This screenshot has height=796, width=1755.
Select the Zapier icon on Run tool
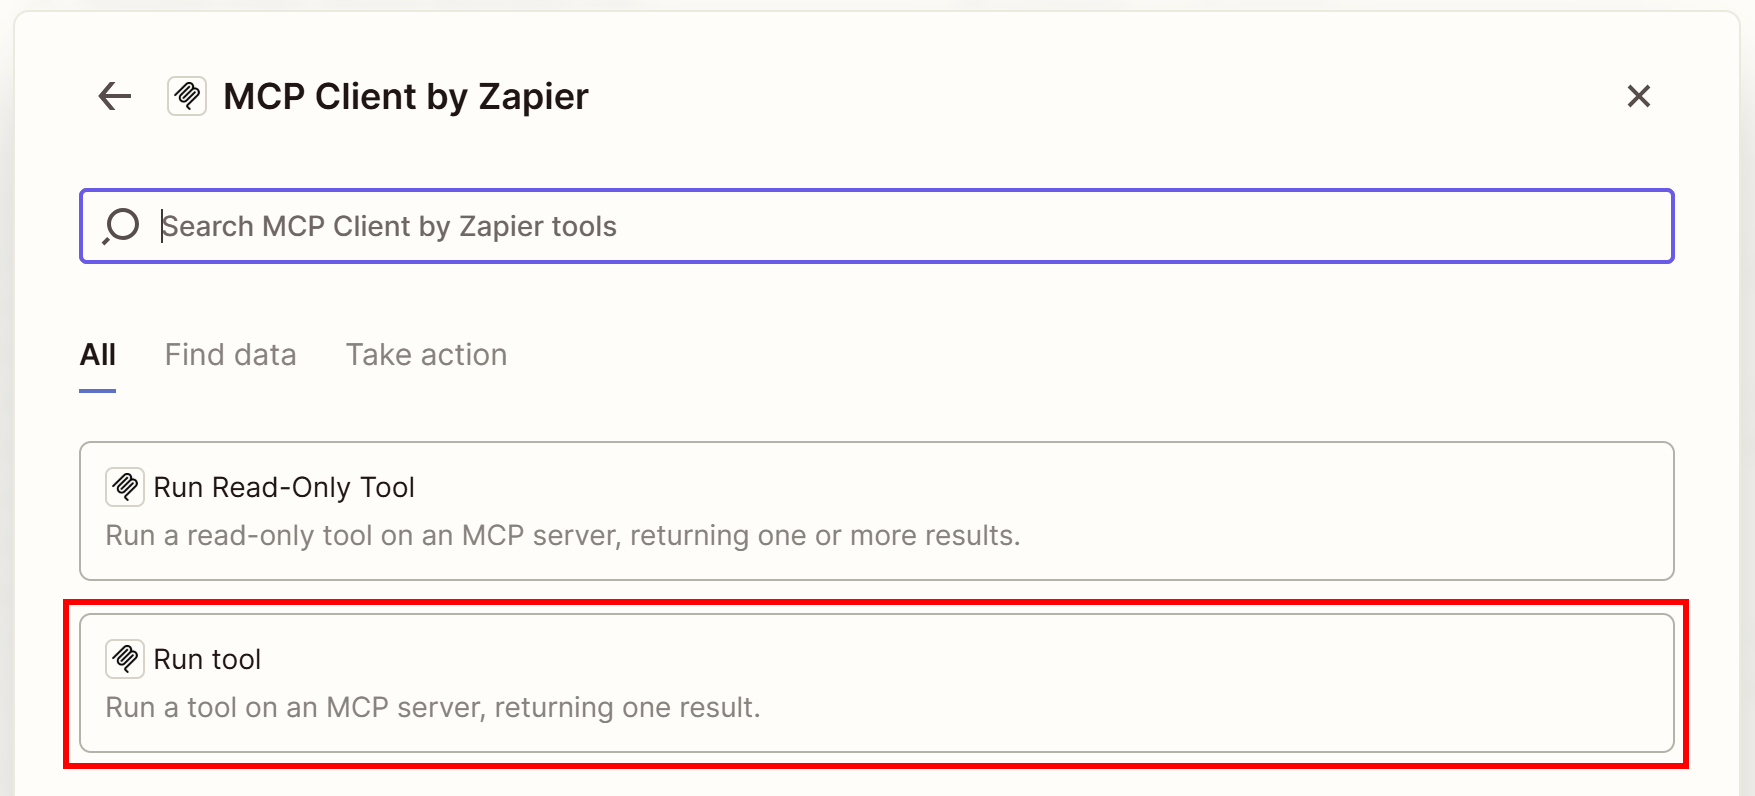click(125, 658)
